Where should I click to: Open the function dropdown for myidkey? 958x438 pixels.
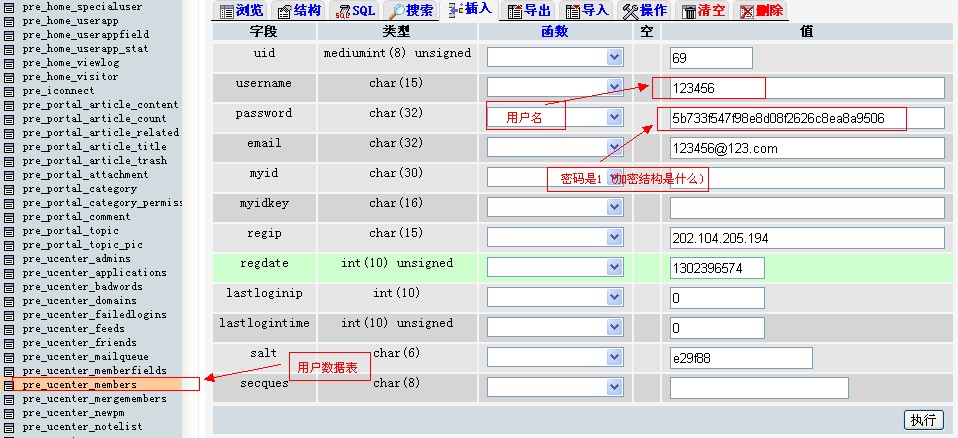pyautogui.click(x=555, y=207)
